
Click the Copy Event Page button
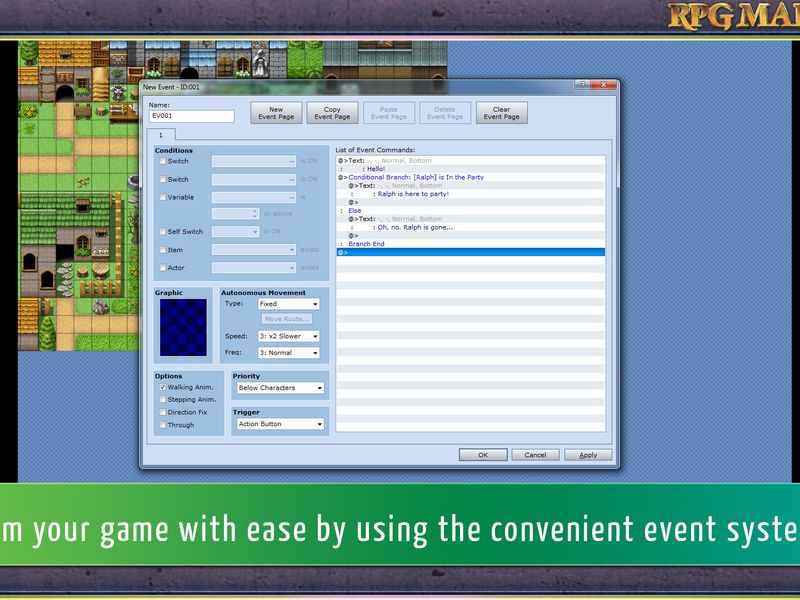[332, 113]
